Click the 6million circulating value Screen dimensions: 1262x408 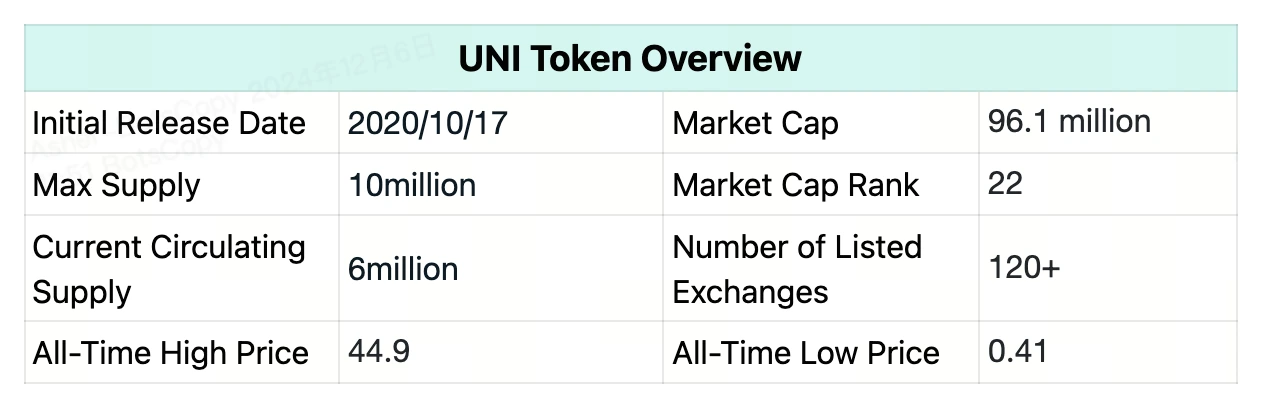[x=403, y=269]
